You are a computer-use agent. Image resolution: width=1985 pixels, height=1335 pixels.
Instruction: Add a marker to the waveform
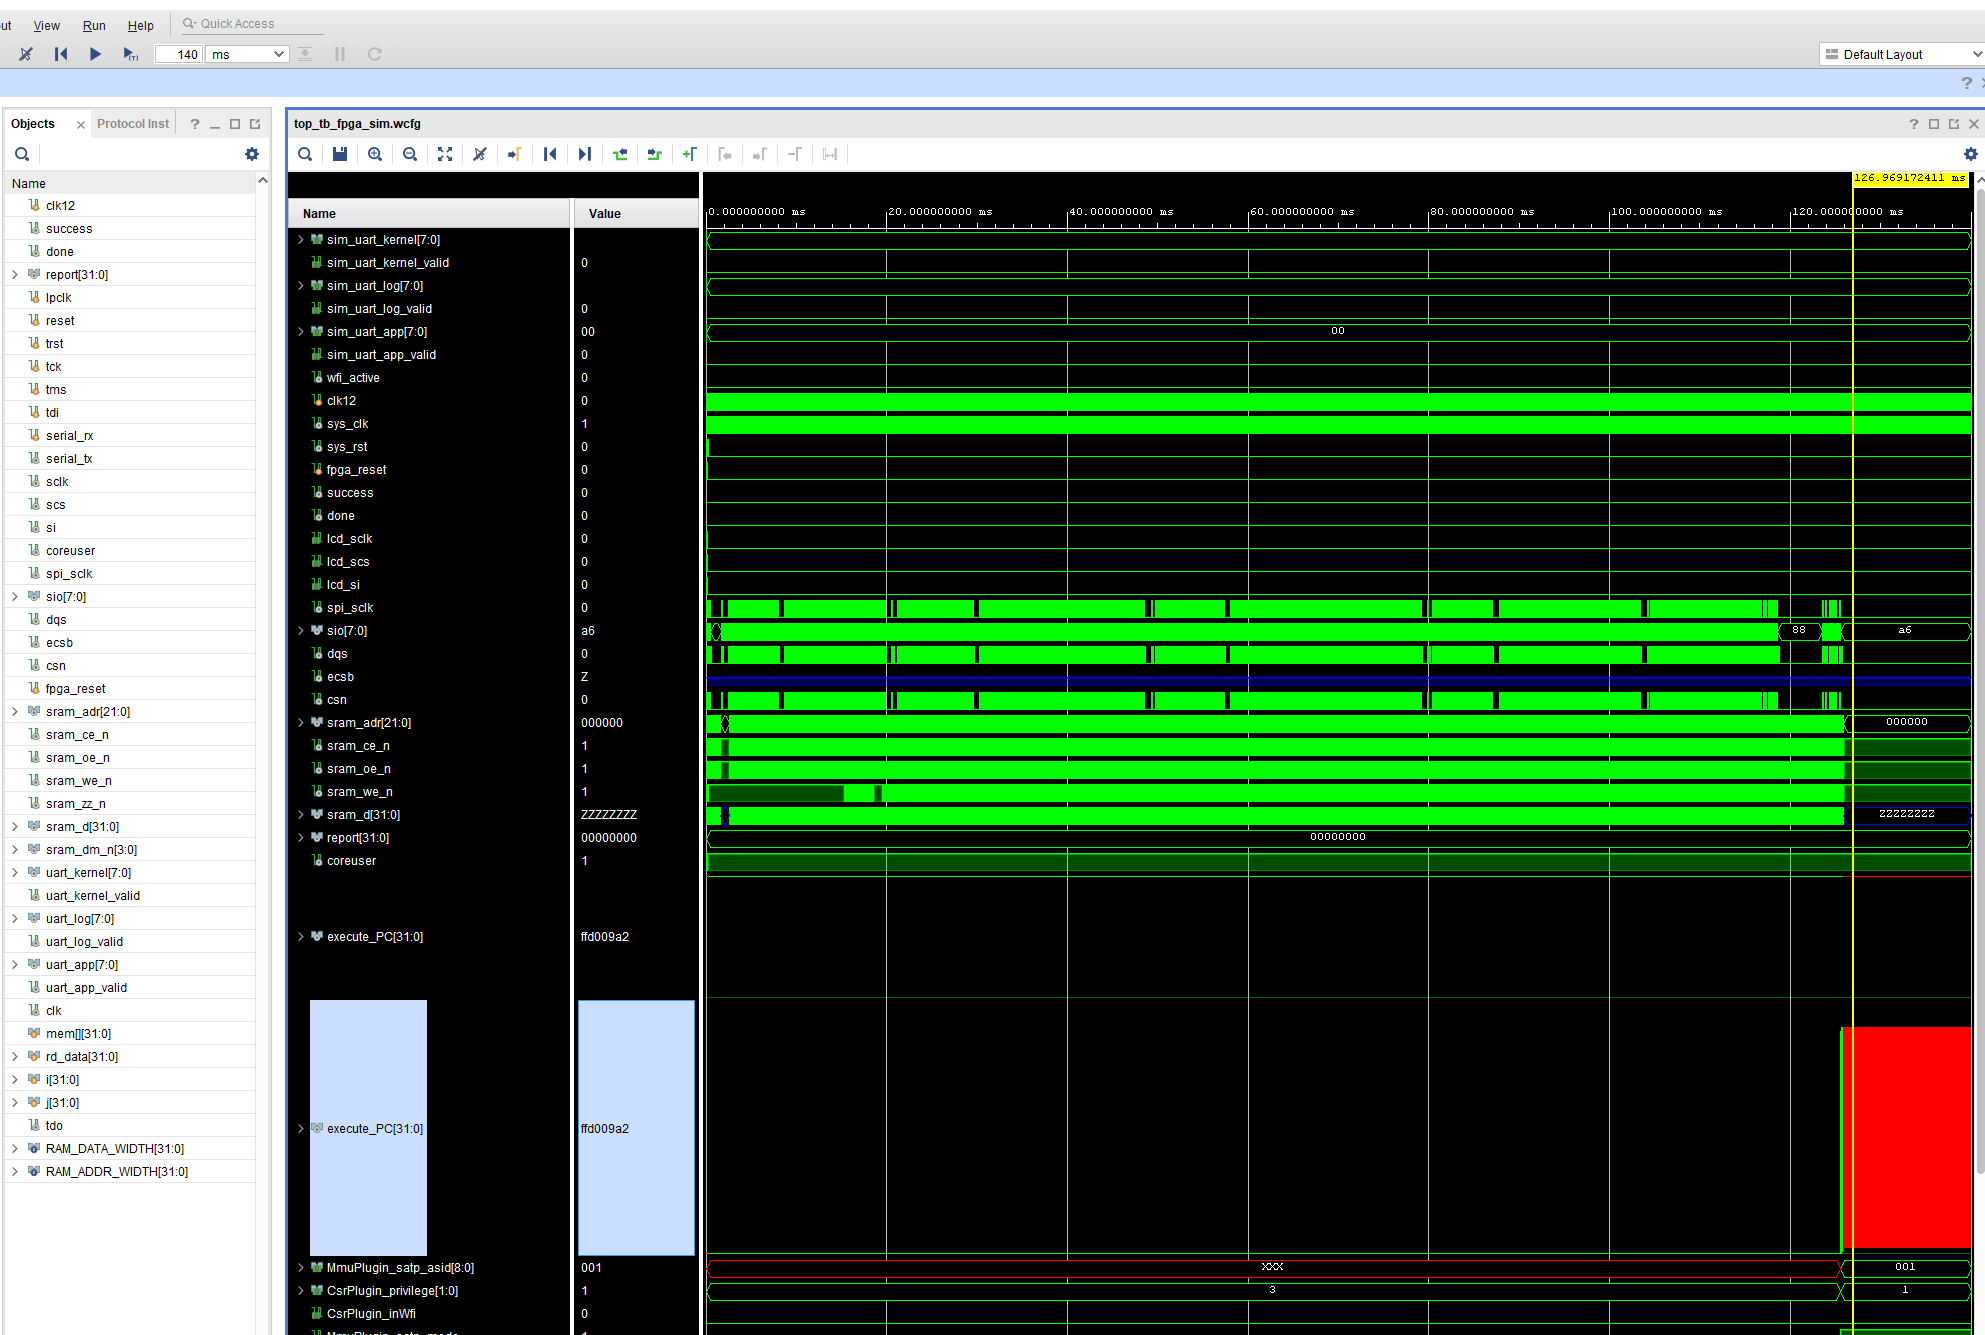click(690, 154)
